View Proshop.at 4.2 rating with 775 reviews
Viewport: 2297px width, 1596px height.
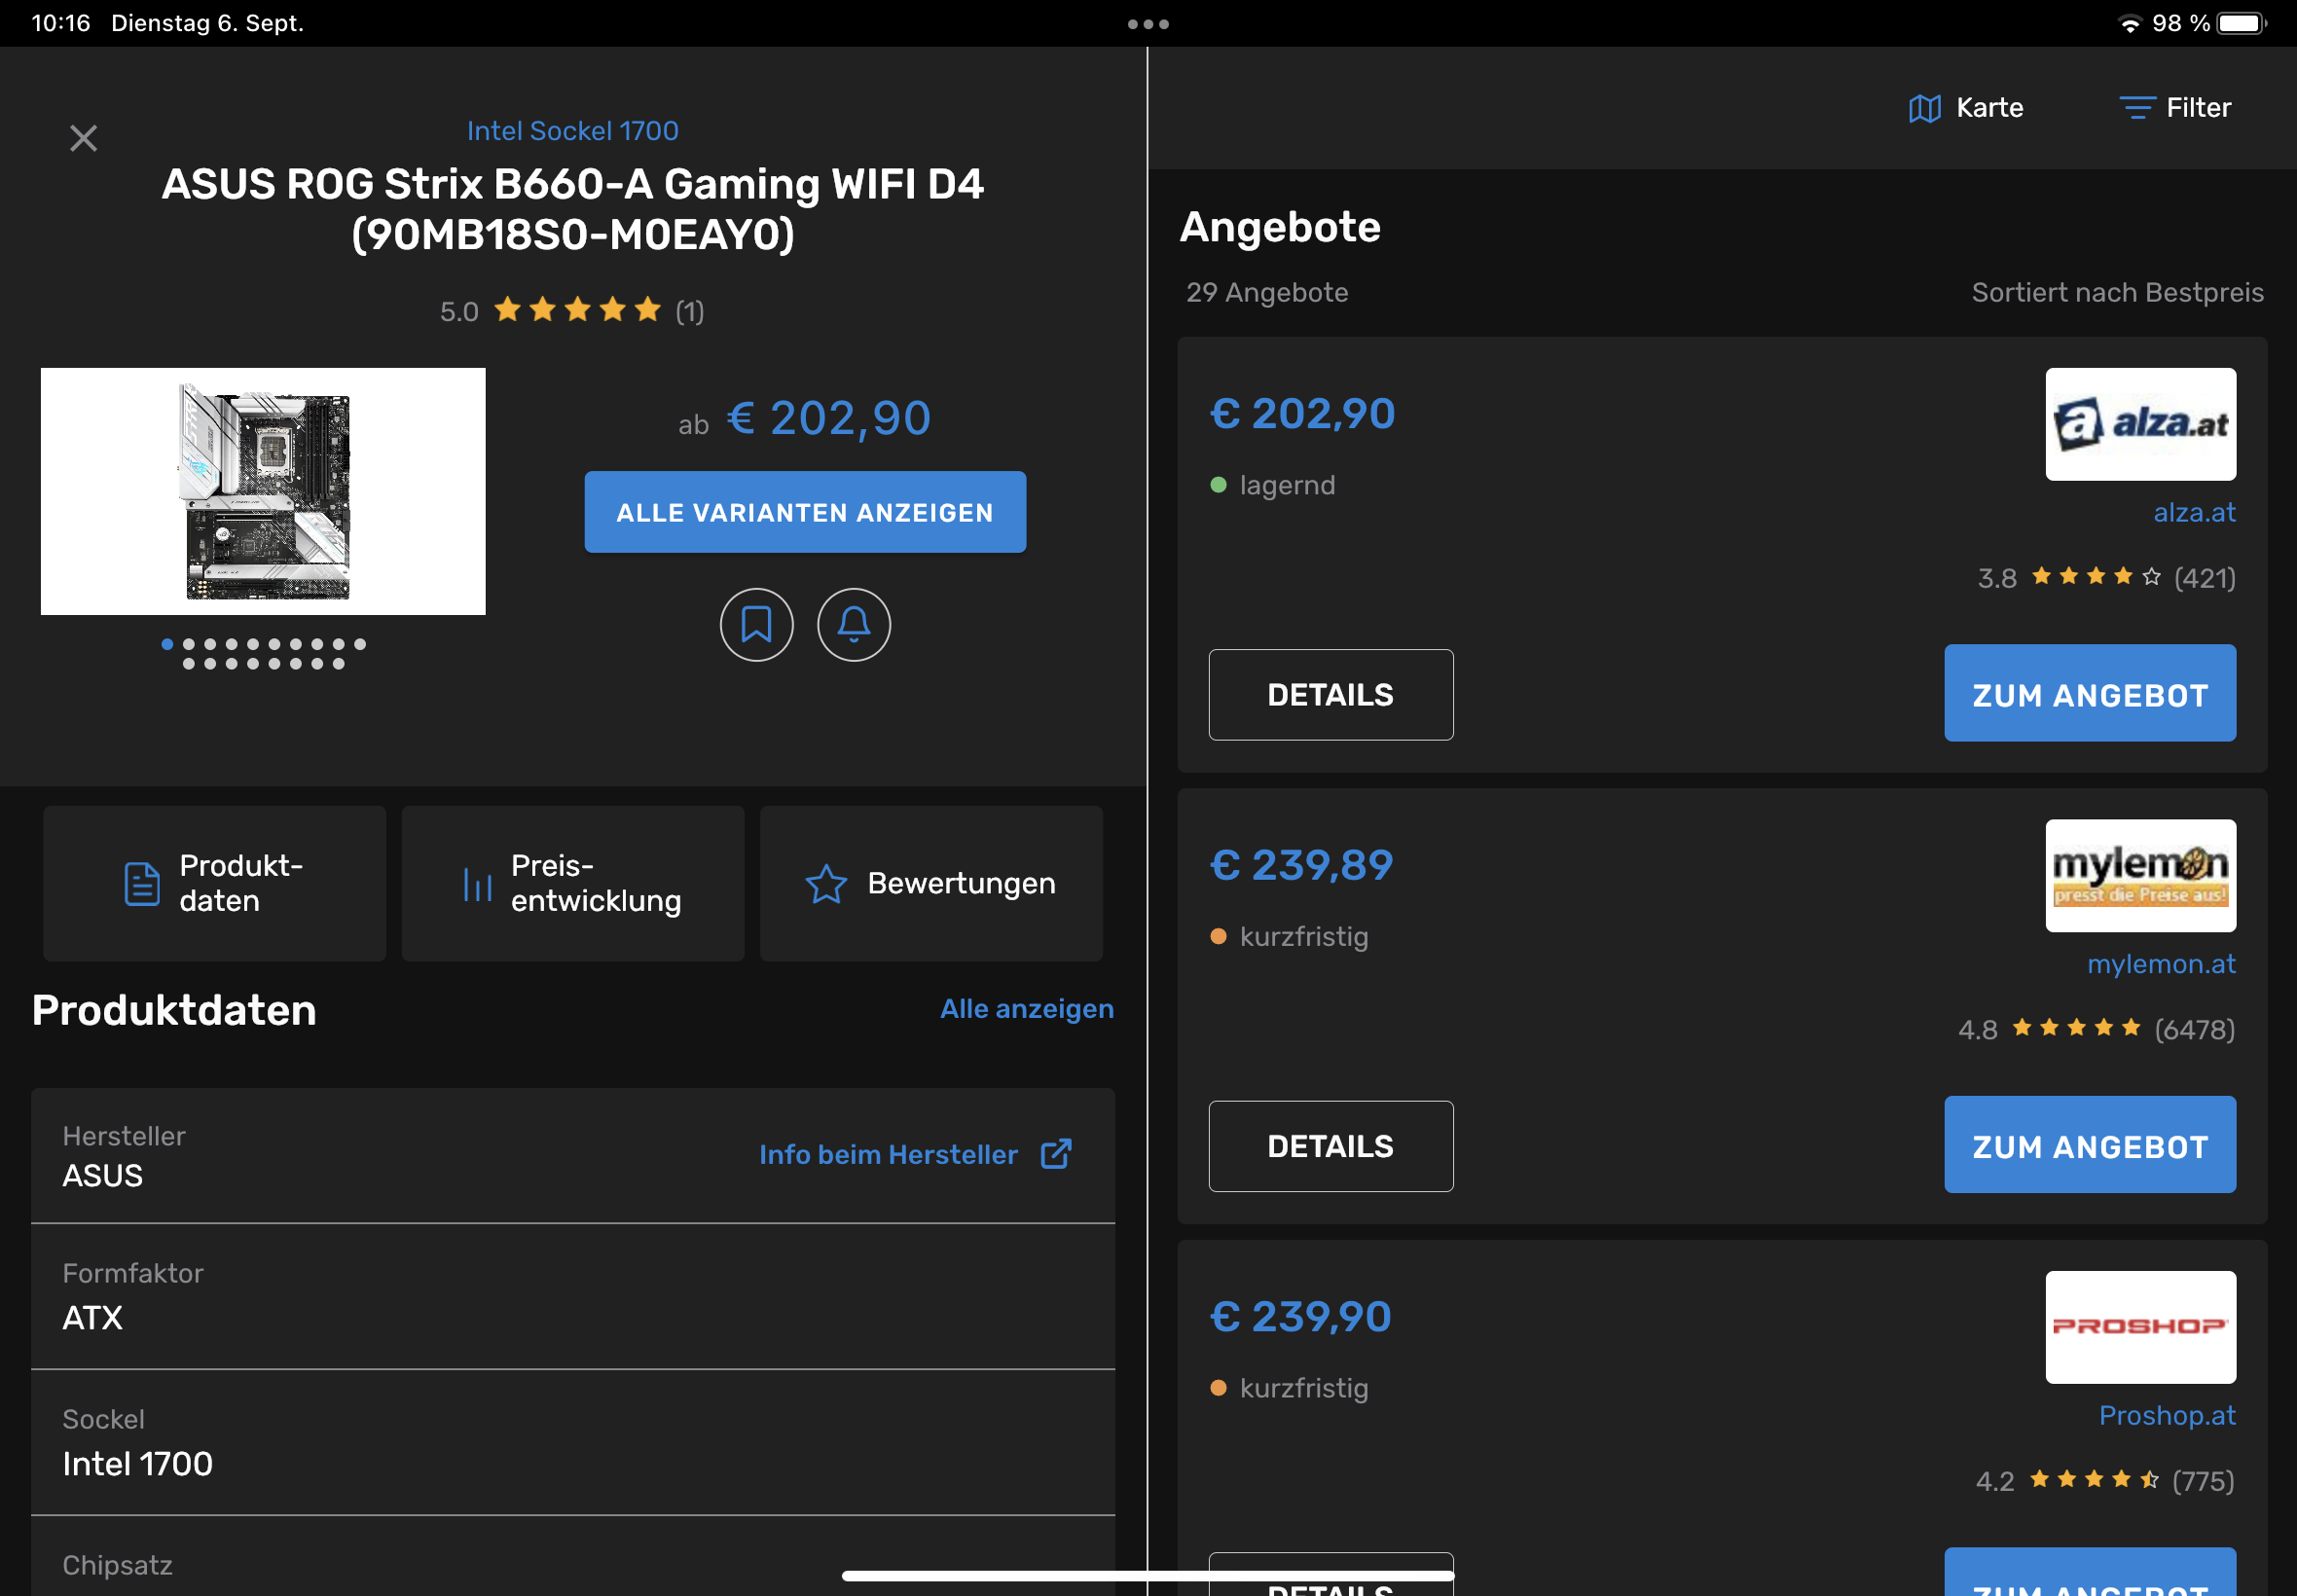(x=2106, y=1481)
